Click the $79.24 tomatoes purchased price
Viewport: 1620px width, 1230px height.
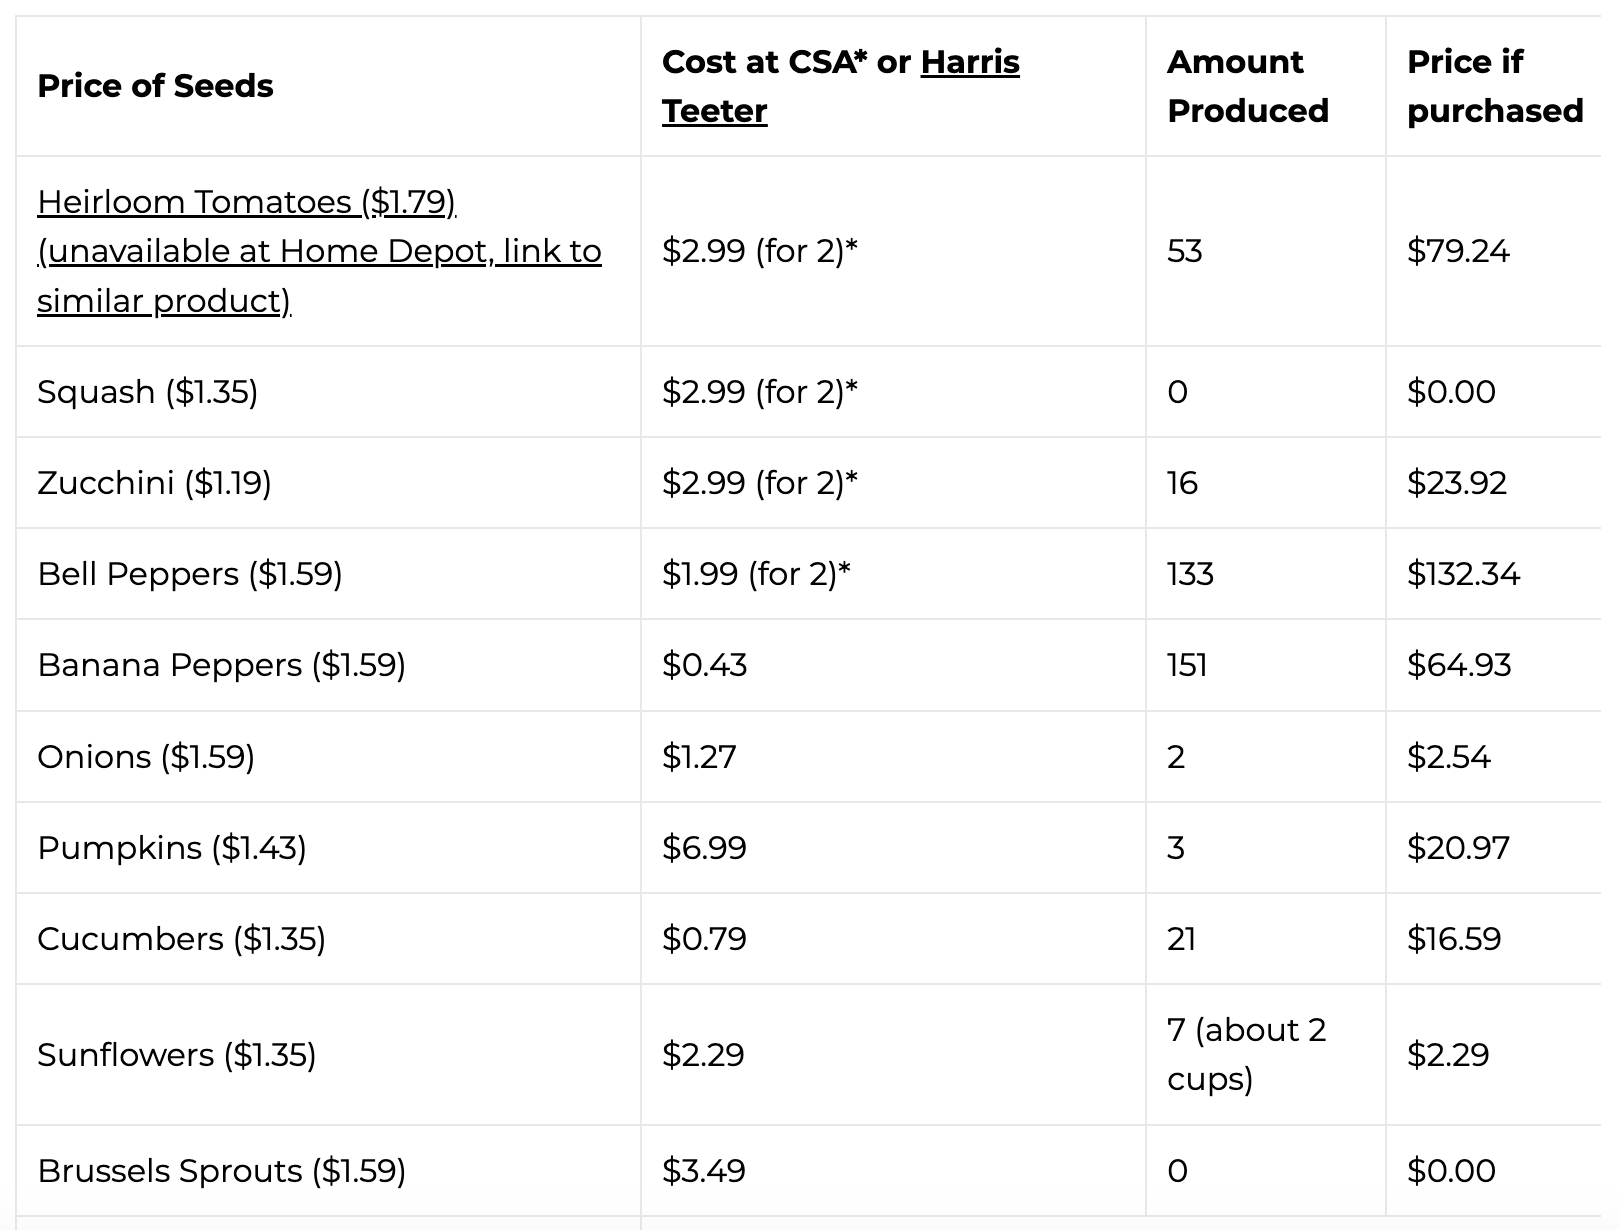(x=1458, y=251)
